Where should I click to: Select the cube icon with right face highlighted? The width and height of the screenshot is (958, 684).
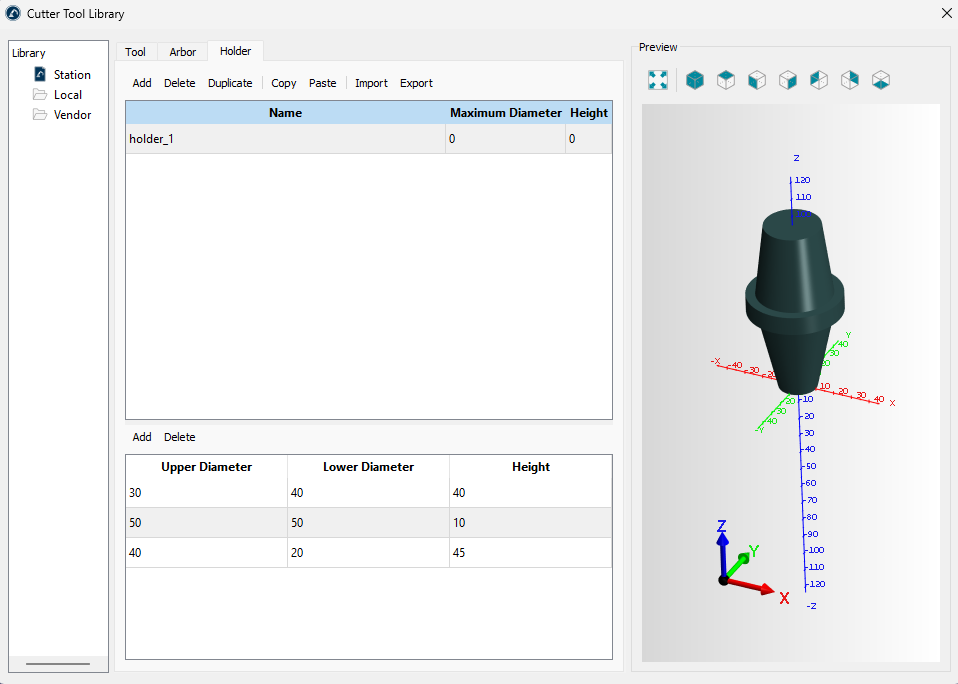pos(788,80)
